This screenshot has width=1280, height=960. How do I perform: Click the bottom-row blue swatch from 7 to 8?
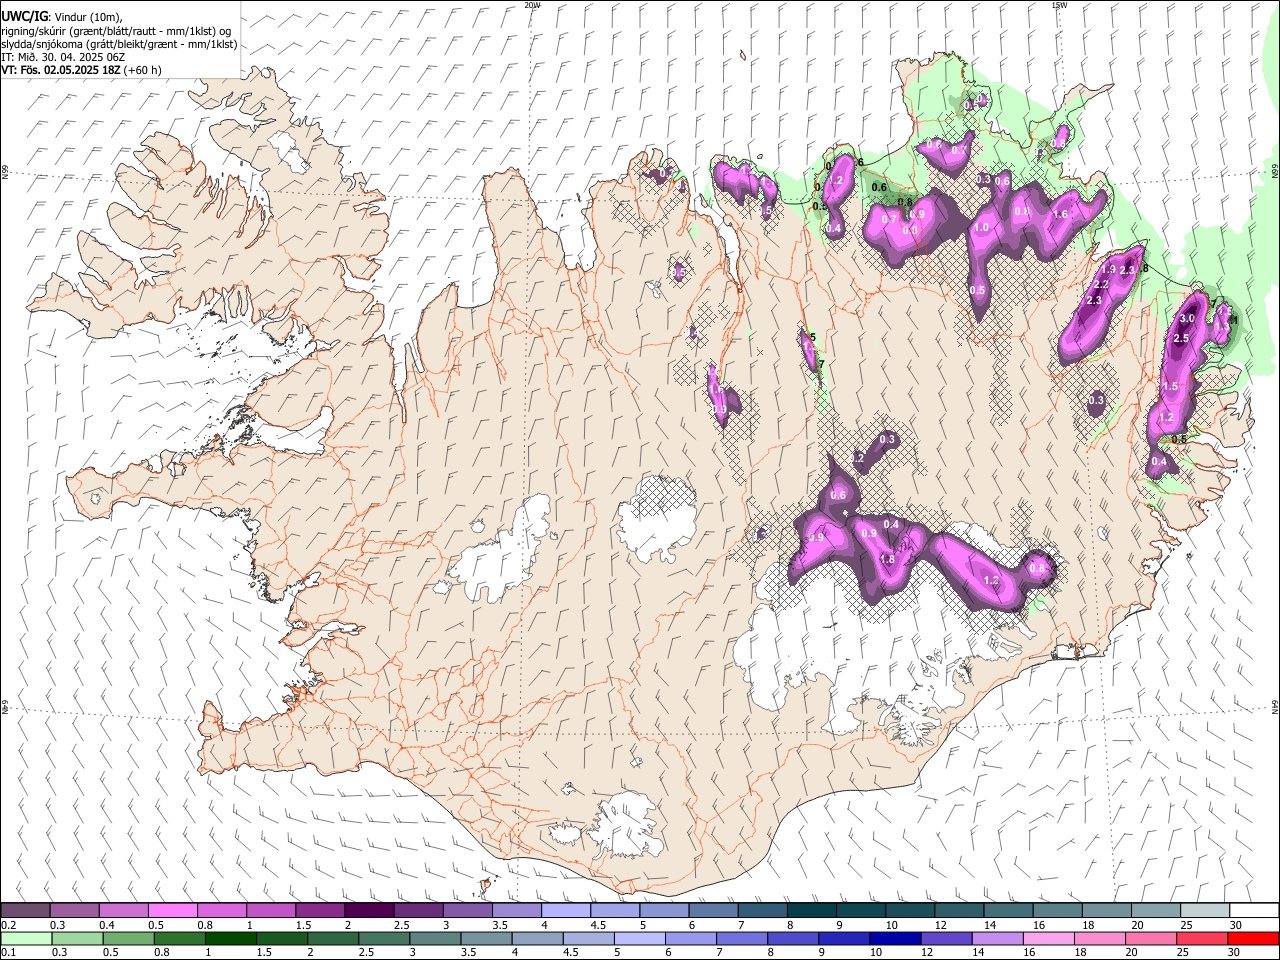click(x=742, y=938)
